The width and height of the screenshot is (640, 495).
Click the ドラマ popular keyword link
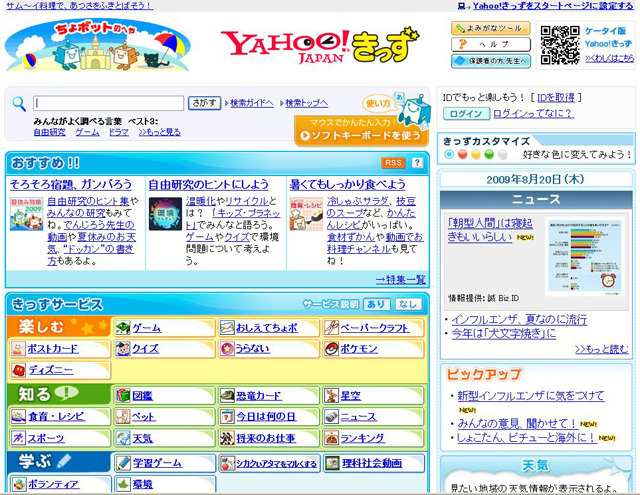pyautogui.click(x=118, y=132)
